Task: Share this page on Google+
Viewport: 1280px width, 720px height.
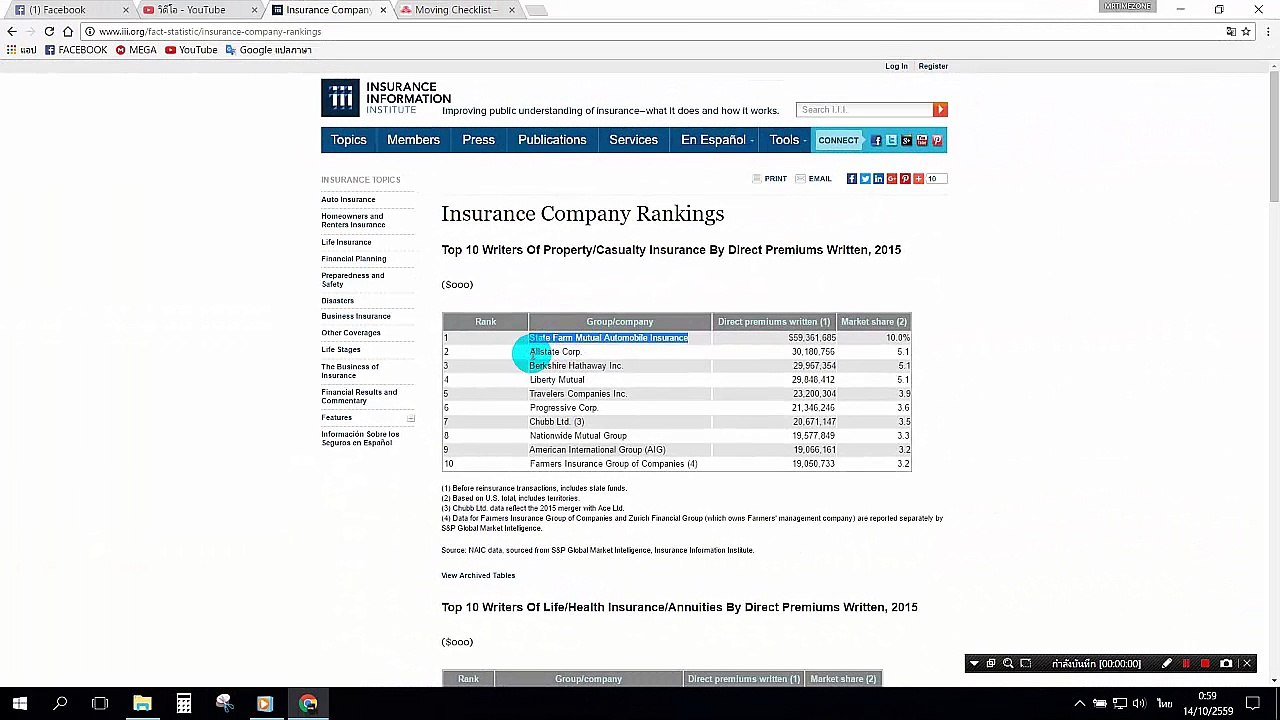Action: [x=891, y=179]
